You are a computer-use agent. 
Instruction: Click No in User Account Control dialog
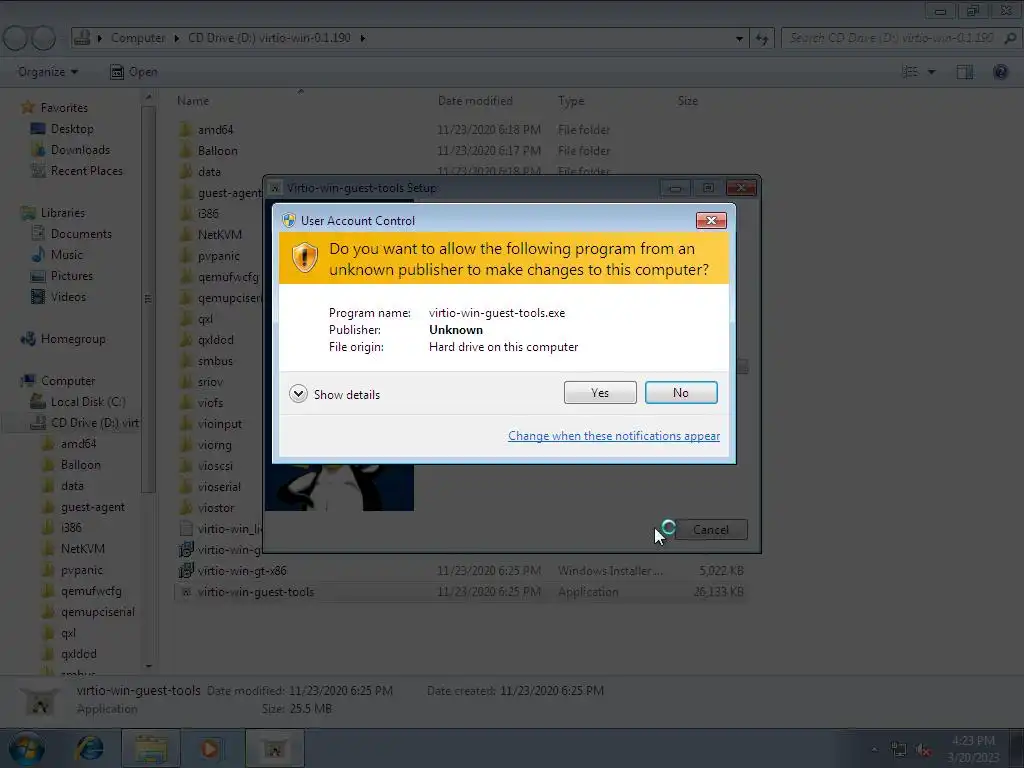click(680, 392)
